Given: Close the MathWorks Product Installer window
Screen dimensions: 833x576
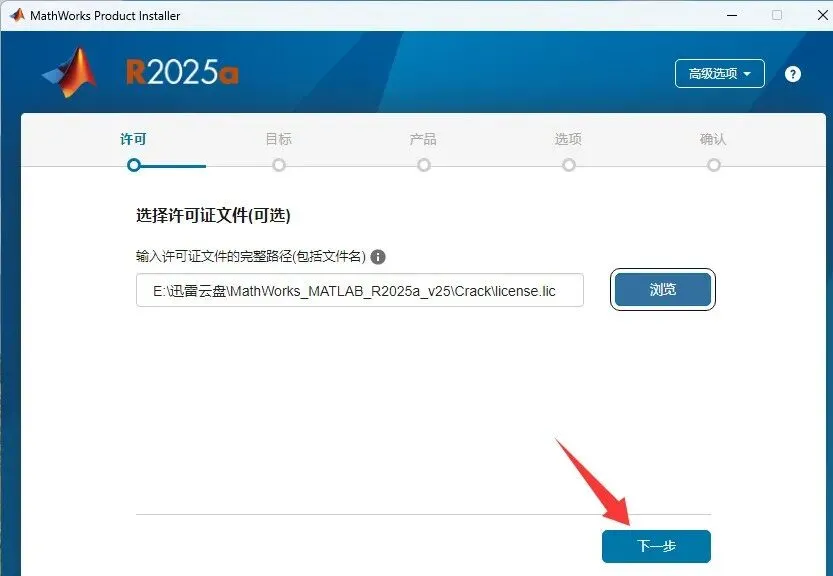Looking at the screenshot, I should pos(822,15).
